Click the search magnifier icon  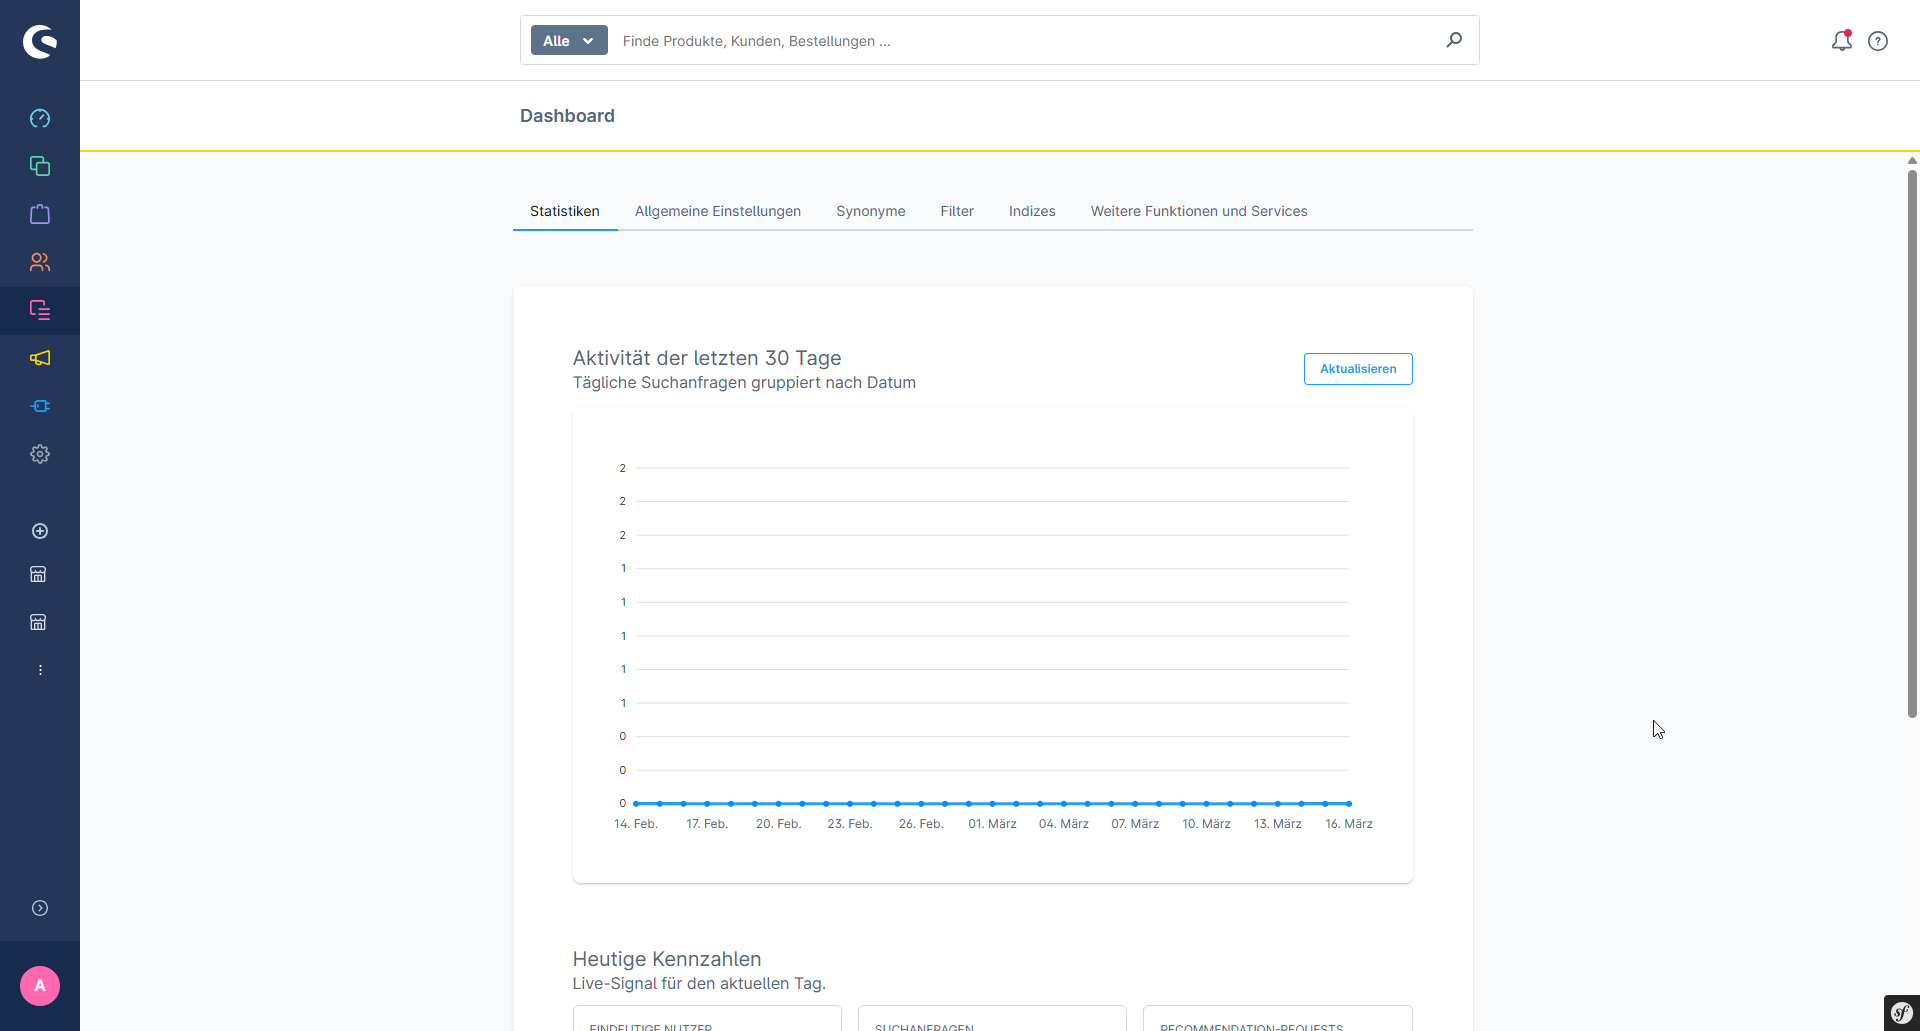coord(1454,40)
